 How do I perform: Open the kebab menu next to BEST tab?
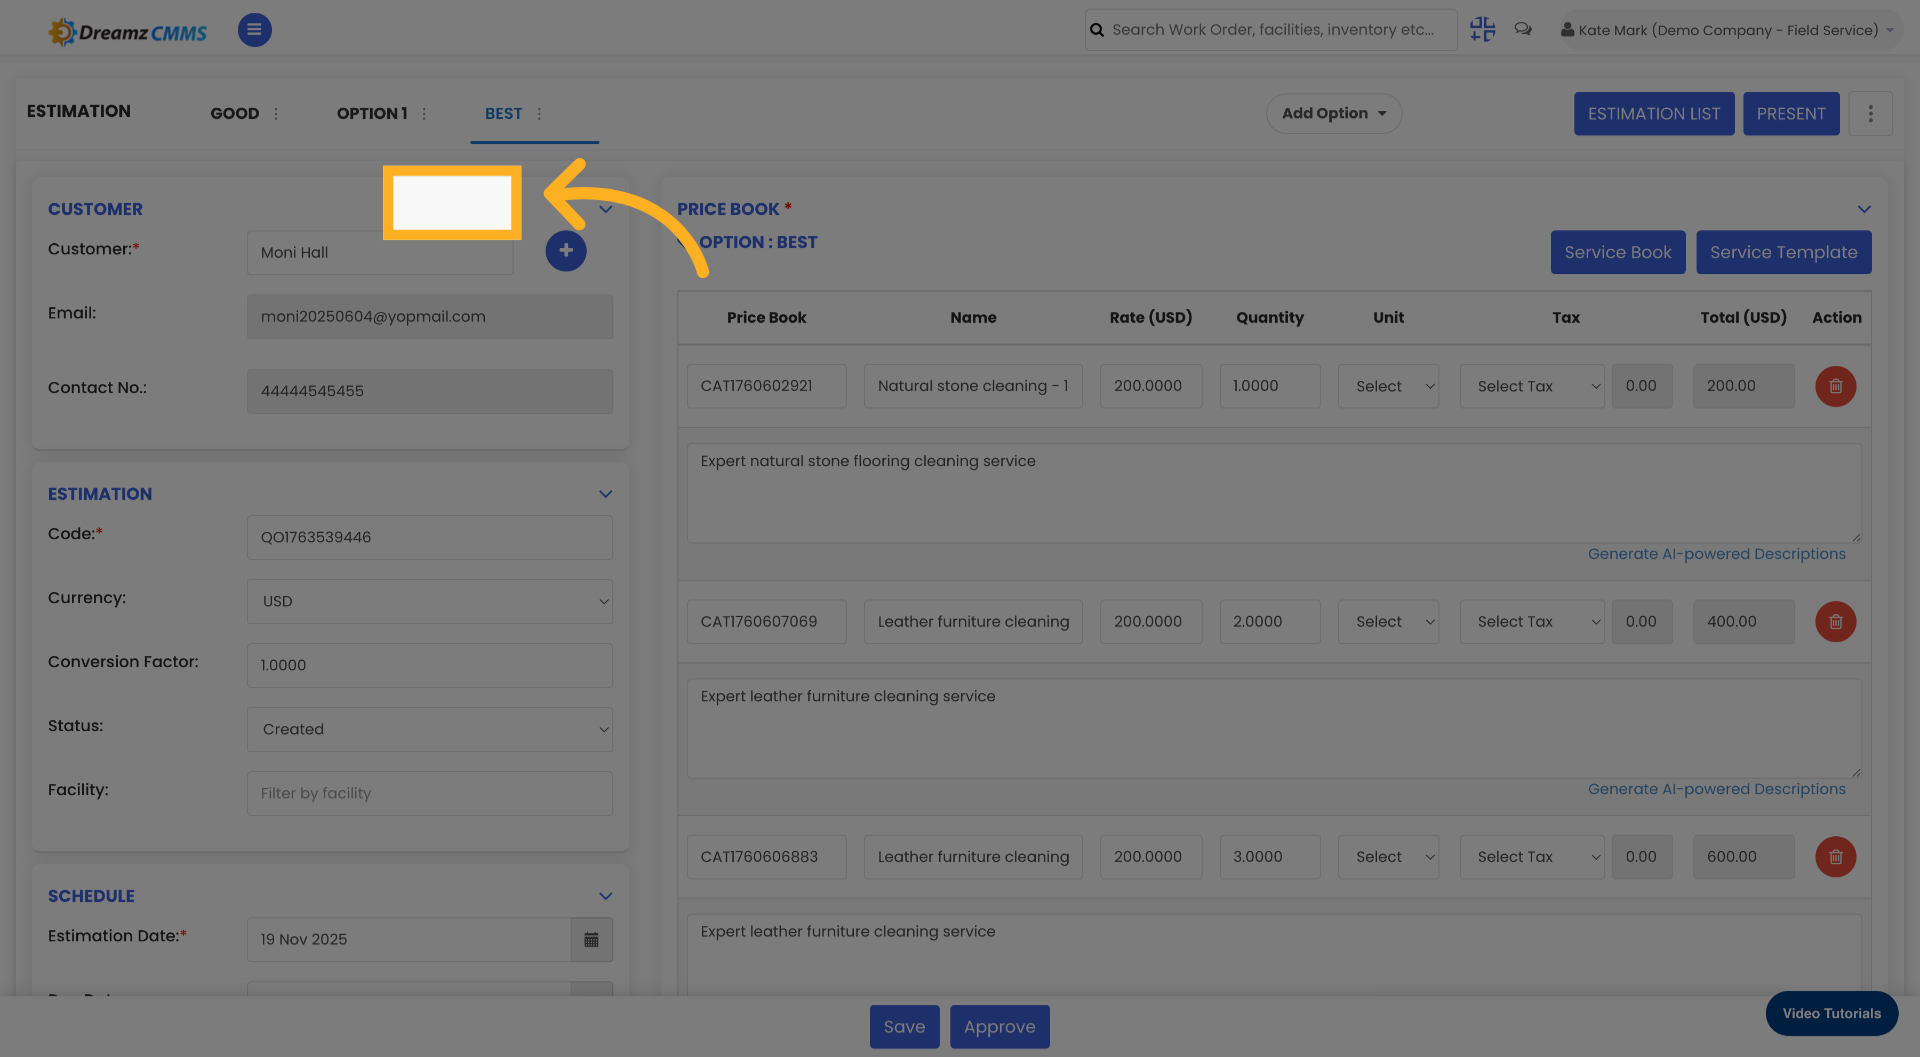pos(538,114)
